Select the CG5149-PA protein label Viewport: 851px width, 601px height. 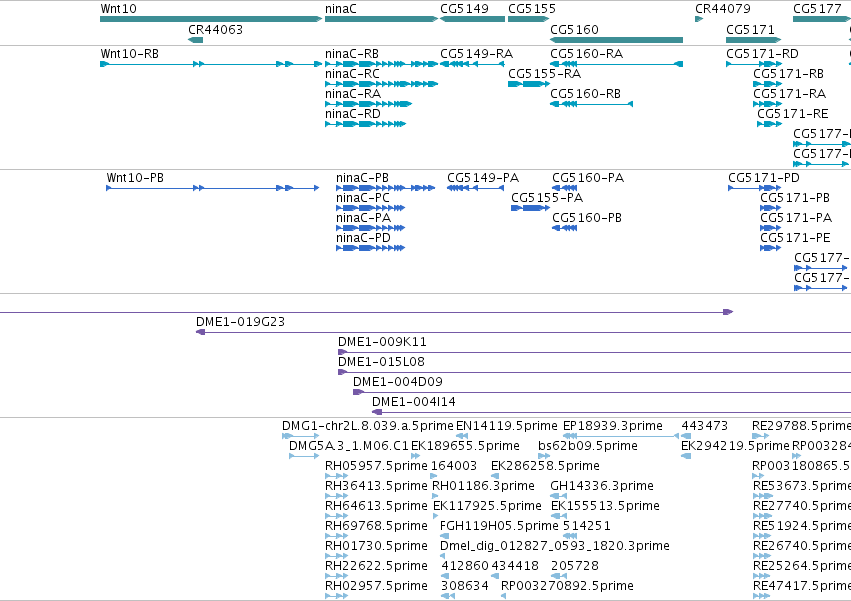tap(483, 178)
